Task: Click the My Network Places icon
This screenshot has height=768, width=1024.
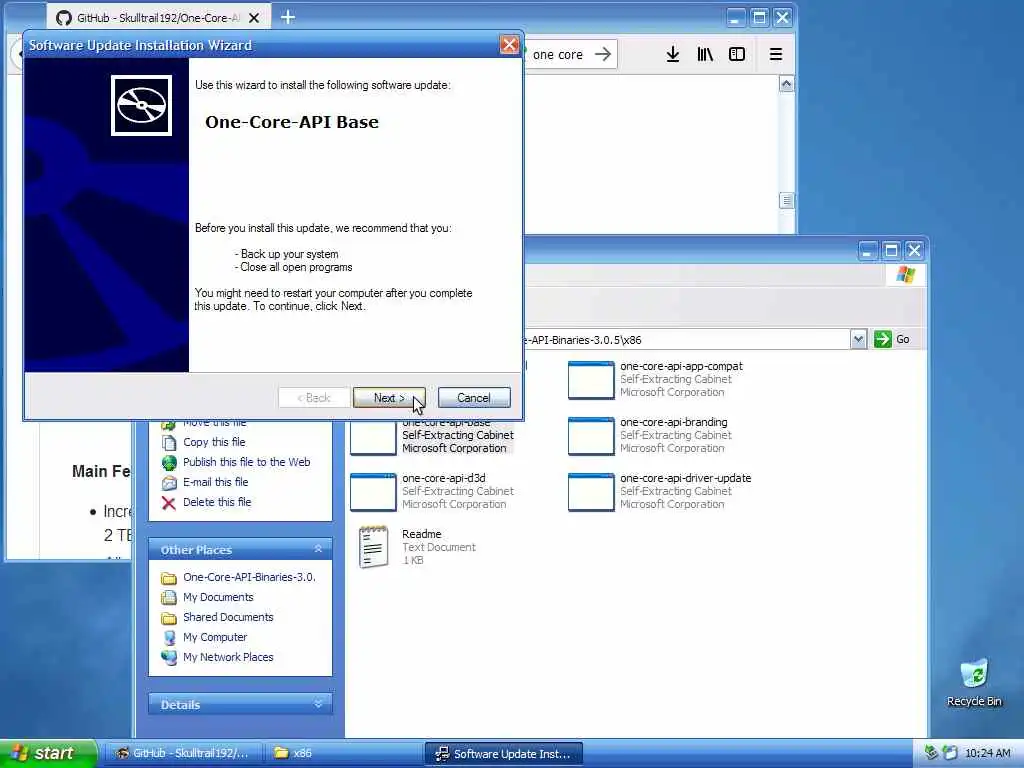Action: [168, 658]
